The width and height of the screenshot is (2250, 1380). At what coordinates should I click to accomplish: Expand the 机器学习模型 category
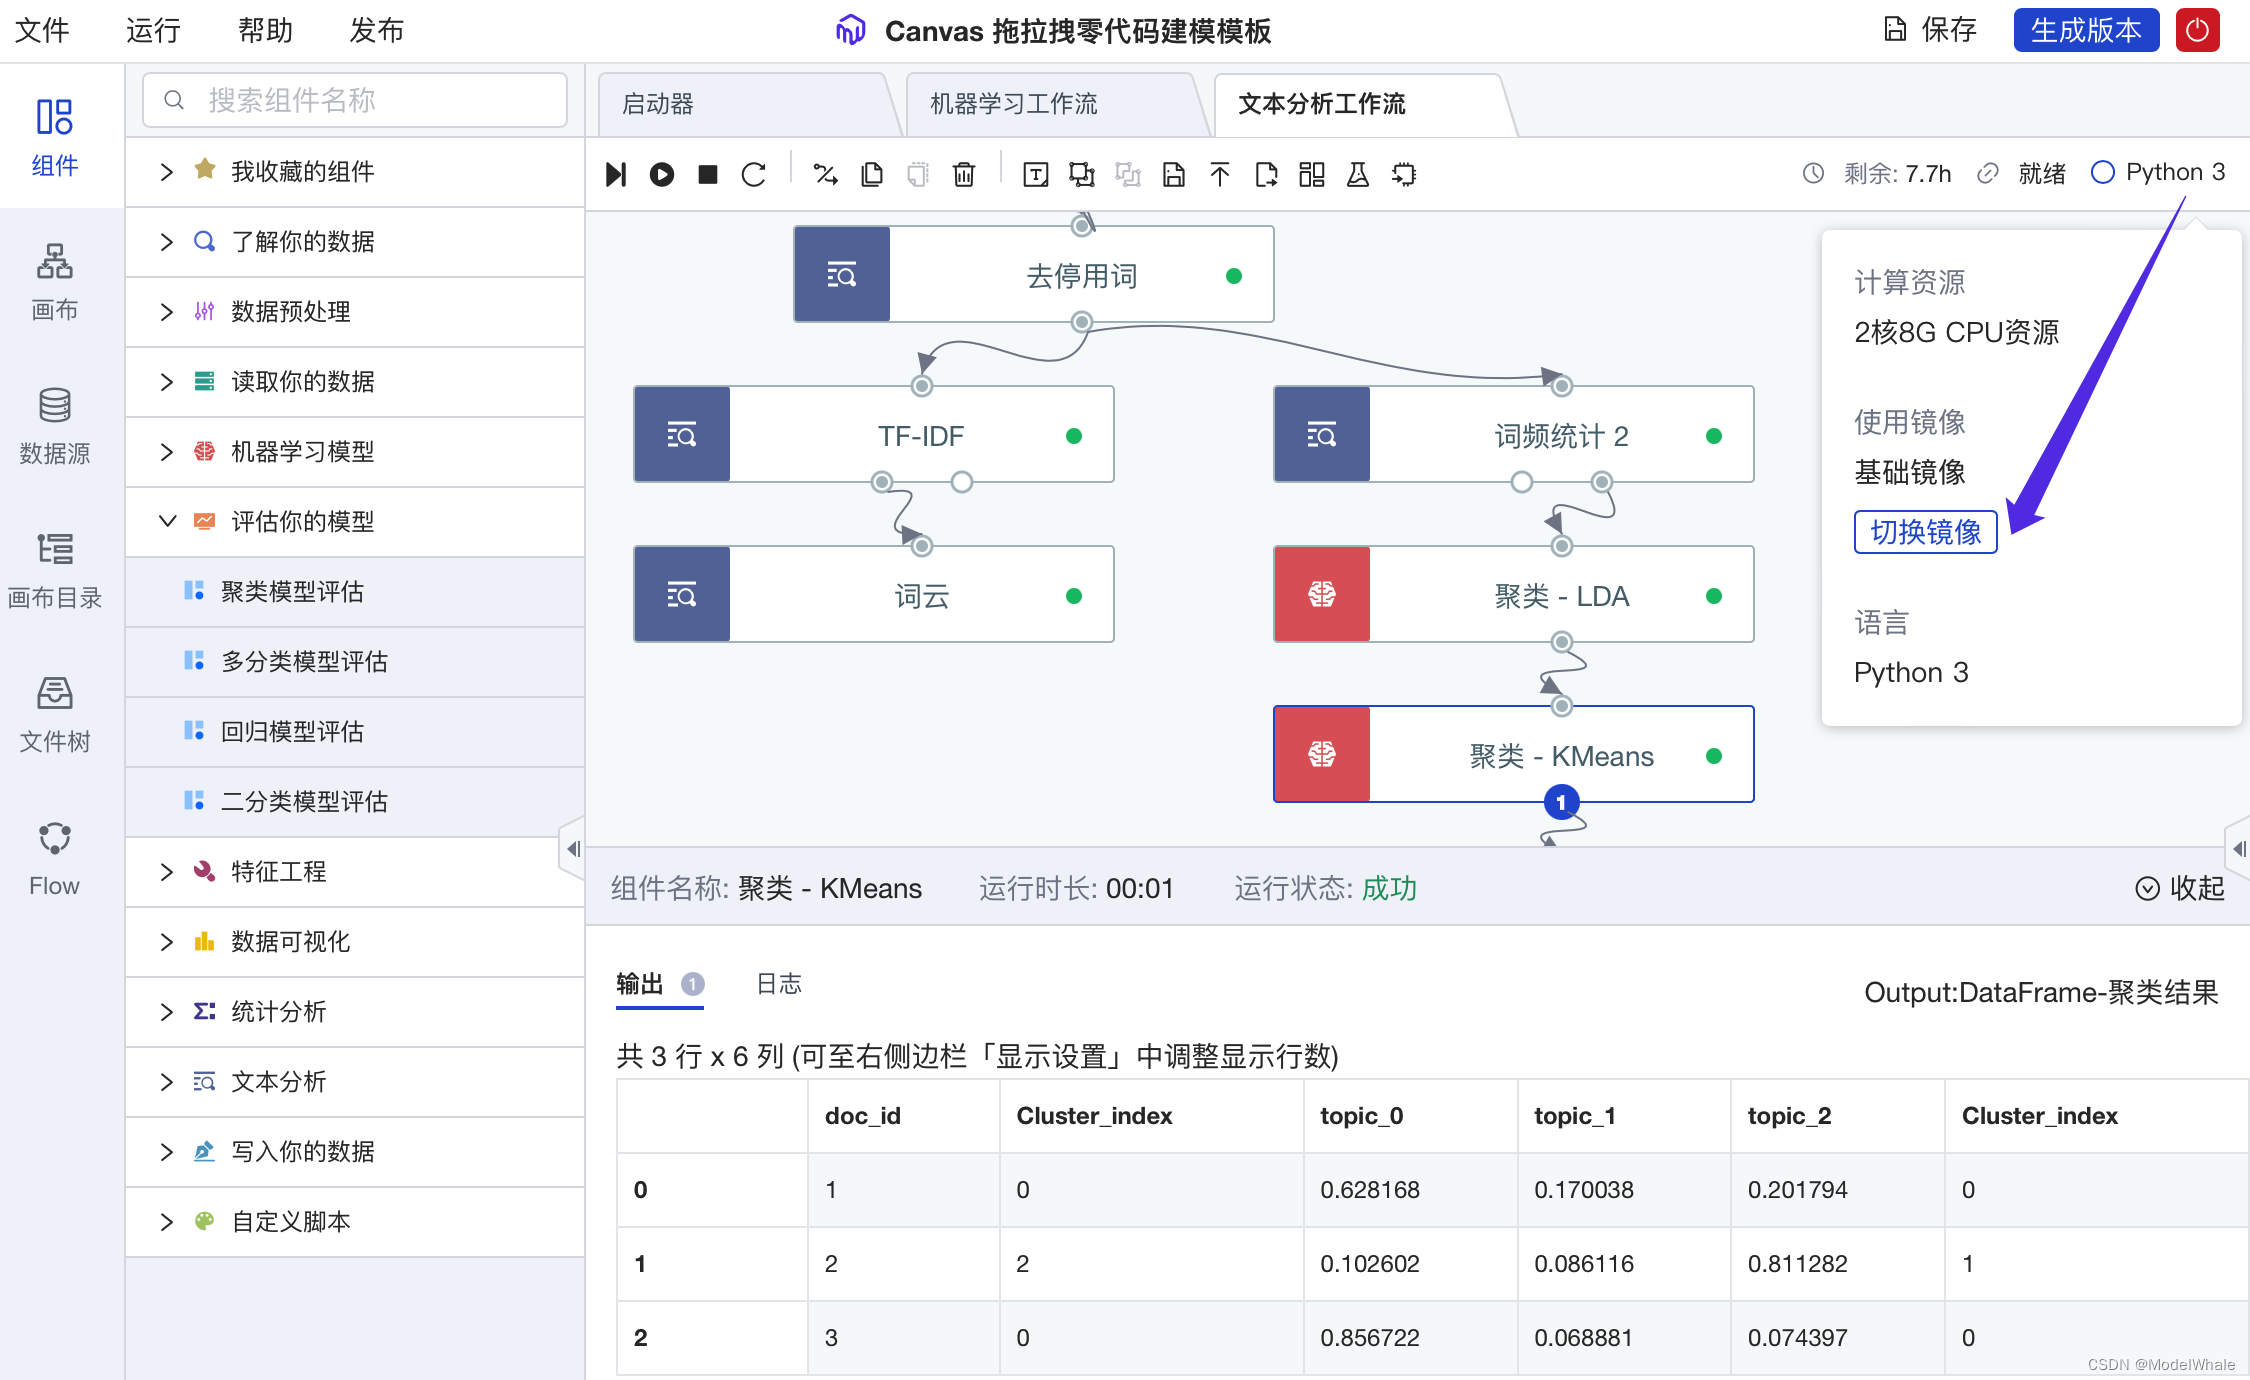point(302,452)
